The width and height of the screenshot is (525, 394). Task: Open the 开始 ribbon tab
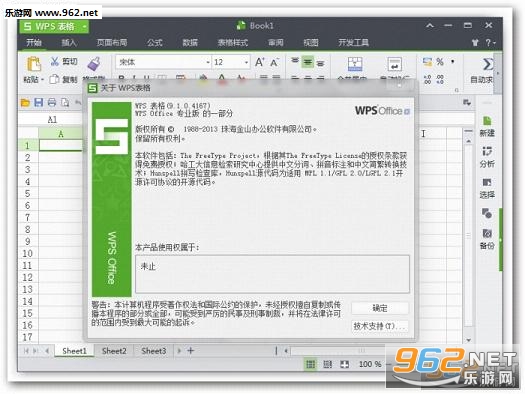[x=34, y=43]
